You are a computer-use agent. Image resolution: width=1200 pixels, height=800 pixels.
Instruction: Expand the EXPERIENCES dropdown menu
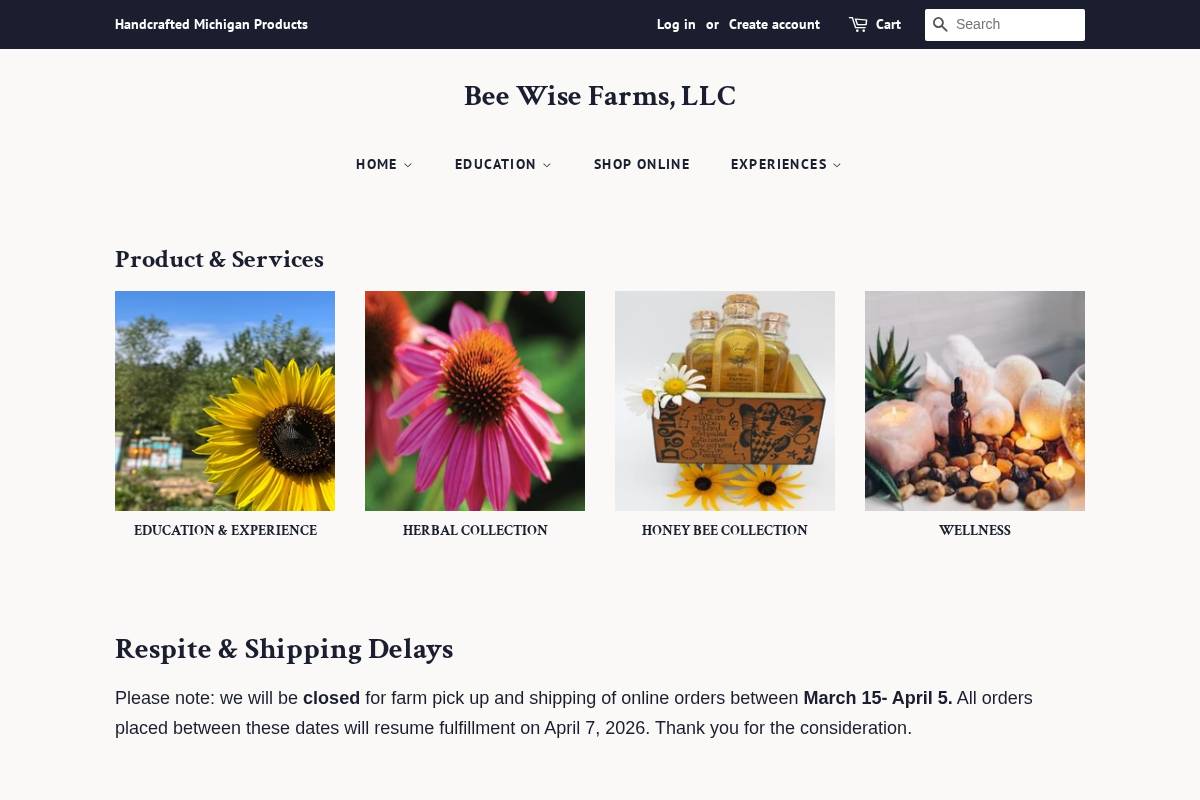pyautogui.click(x=786, y=164)
